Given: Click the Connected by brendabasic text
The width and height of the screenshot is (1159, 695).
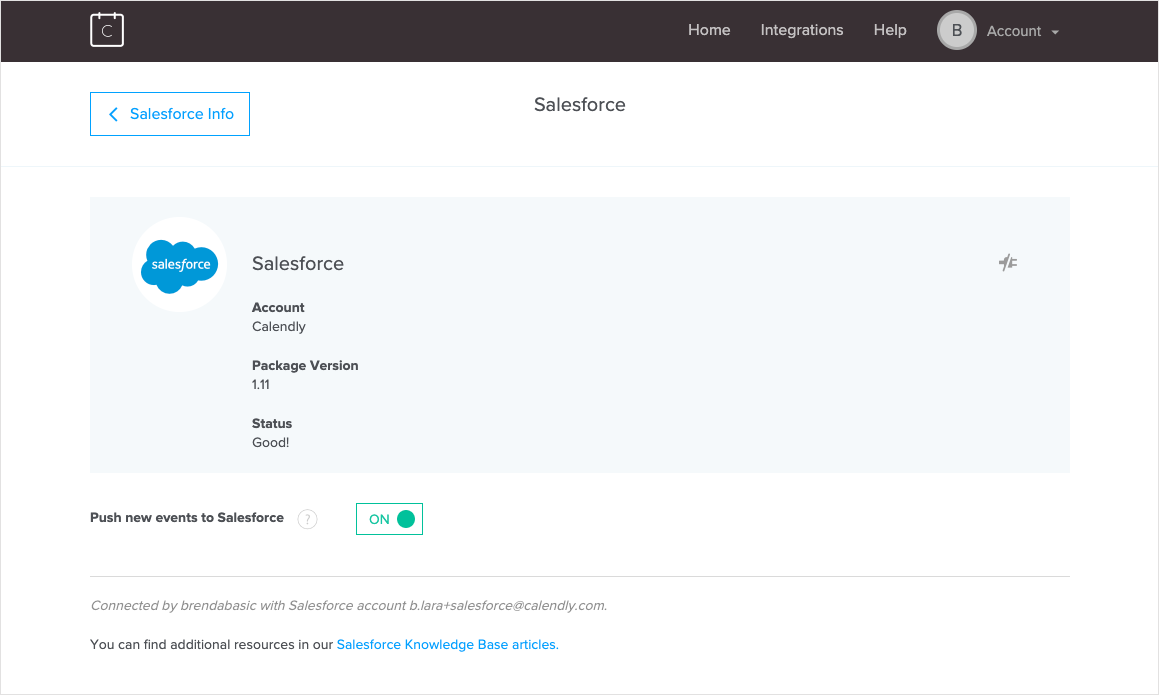Looking at the screenshot, I should (349, 606).
